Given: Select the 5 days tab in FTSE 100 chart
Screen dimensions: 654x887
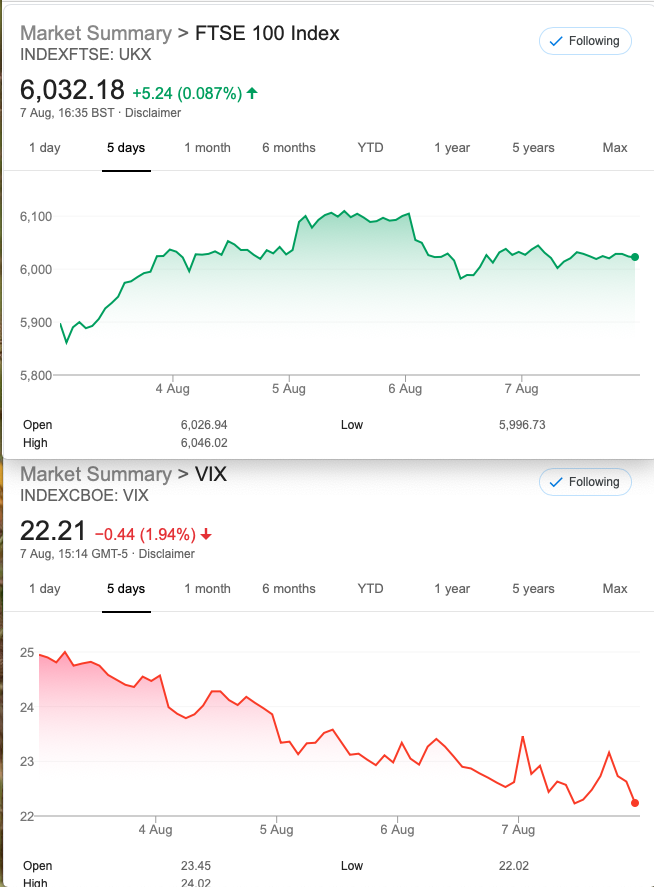Looking at the screenshot, I should (126, 148).
